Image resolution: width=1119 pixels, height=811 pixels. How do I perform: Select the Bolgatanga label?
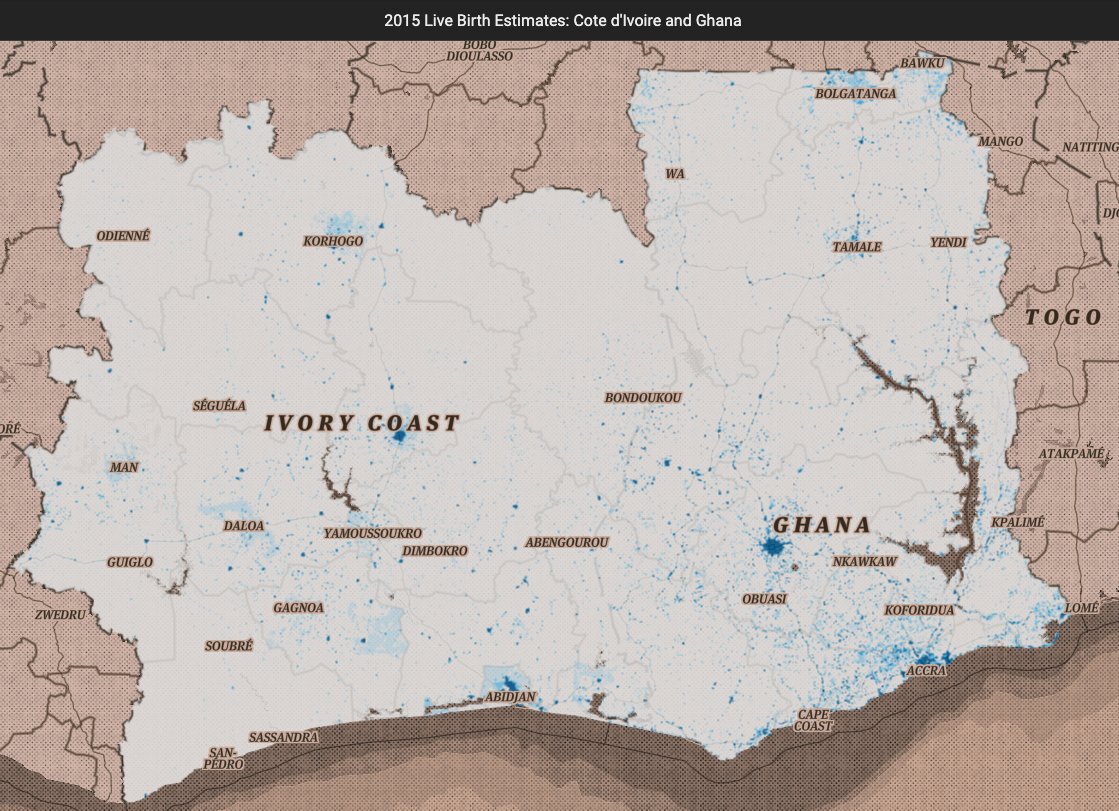[856, 94]
